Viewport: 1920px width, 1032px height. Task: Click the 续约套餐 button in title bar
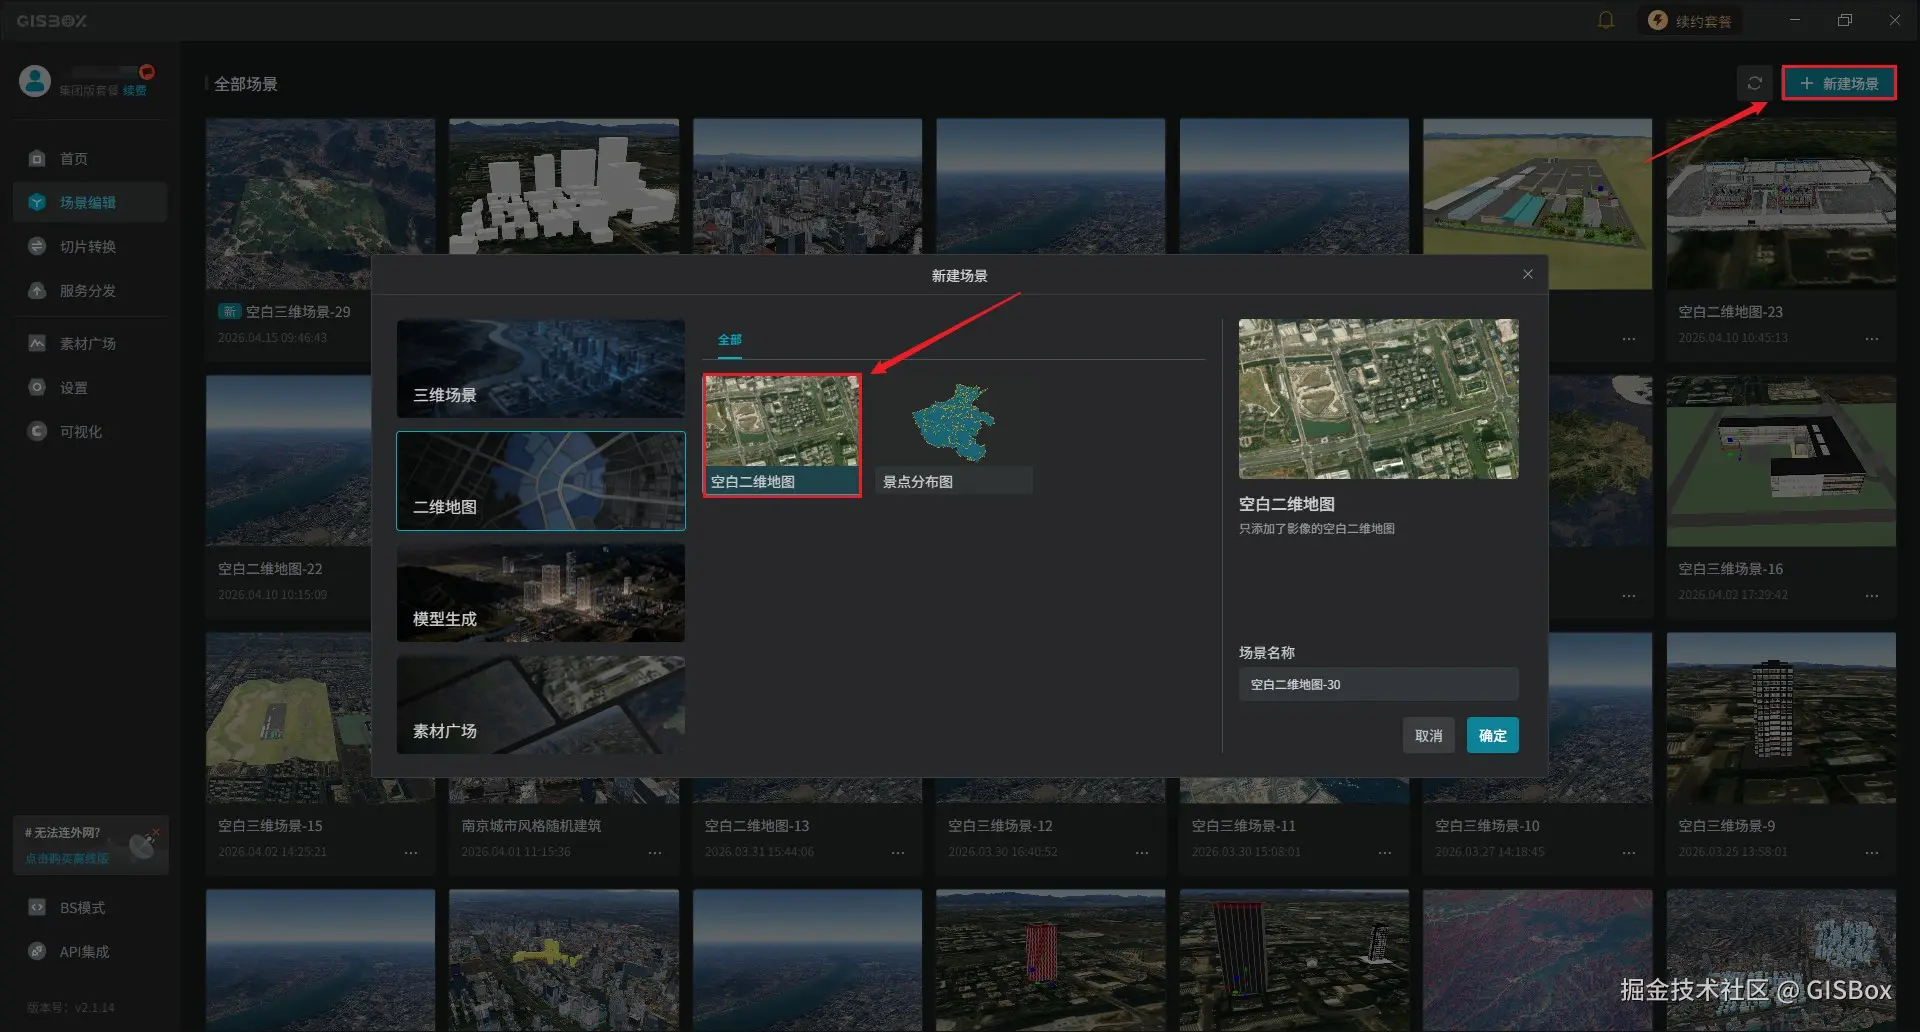[x=1690, y=20]
